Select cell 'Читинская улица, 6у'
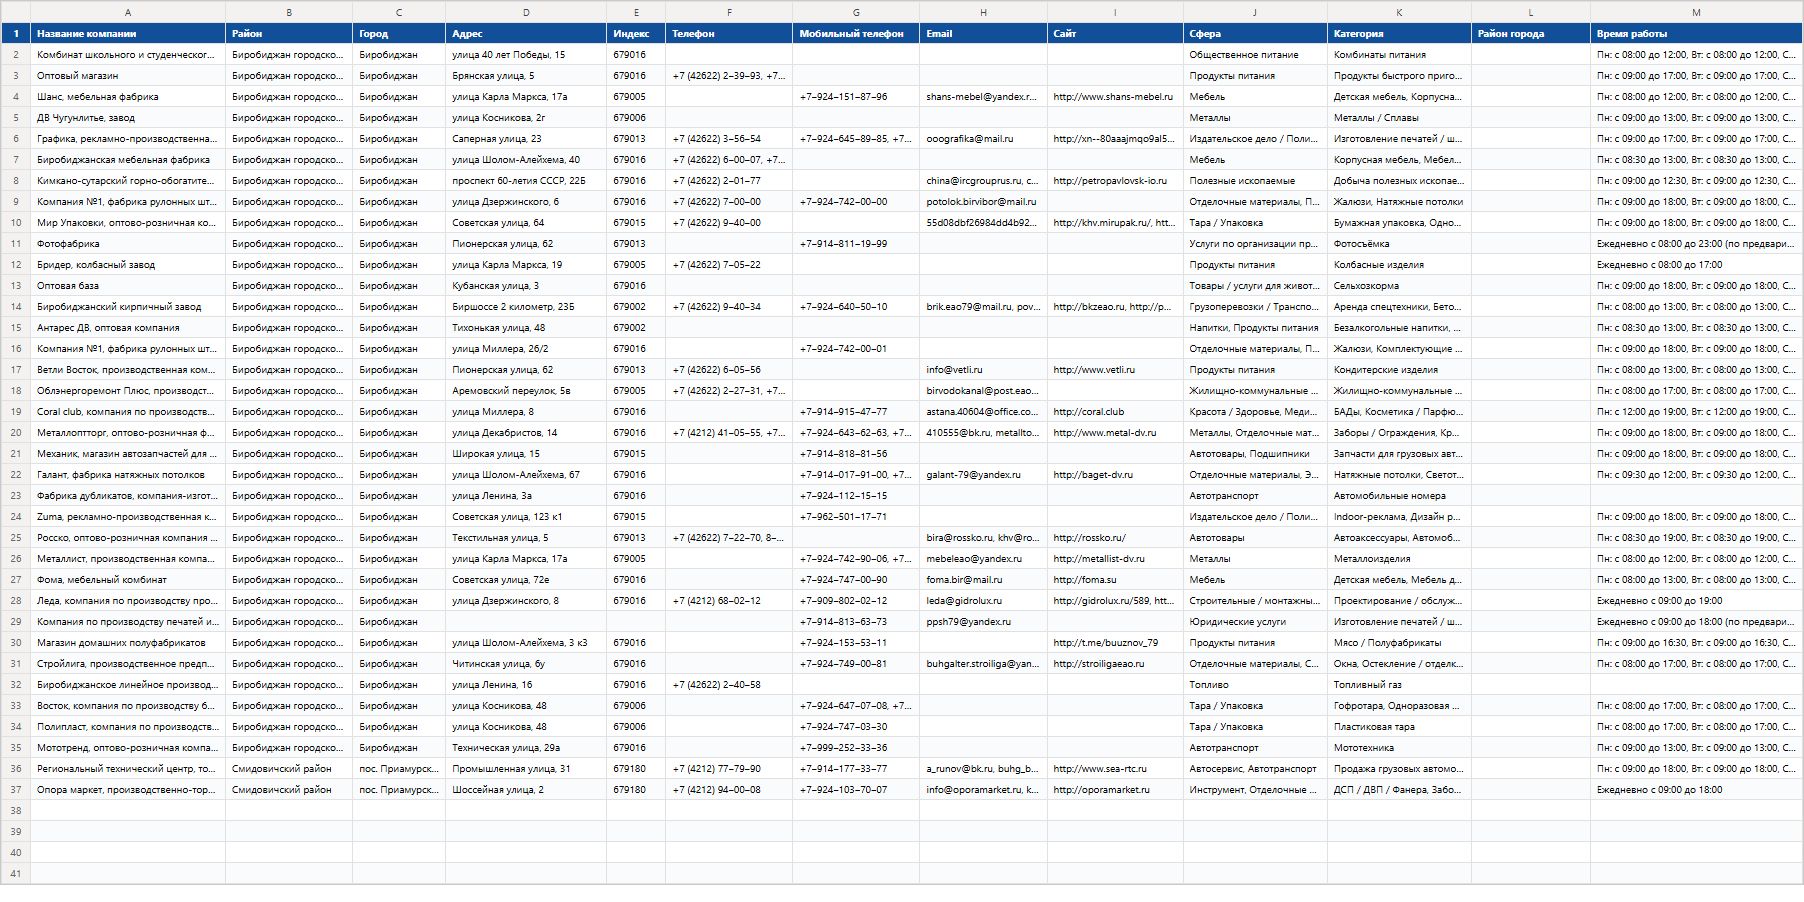 [x=526, y=664]
